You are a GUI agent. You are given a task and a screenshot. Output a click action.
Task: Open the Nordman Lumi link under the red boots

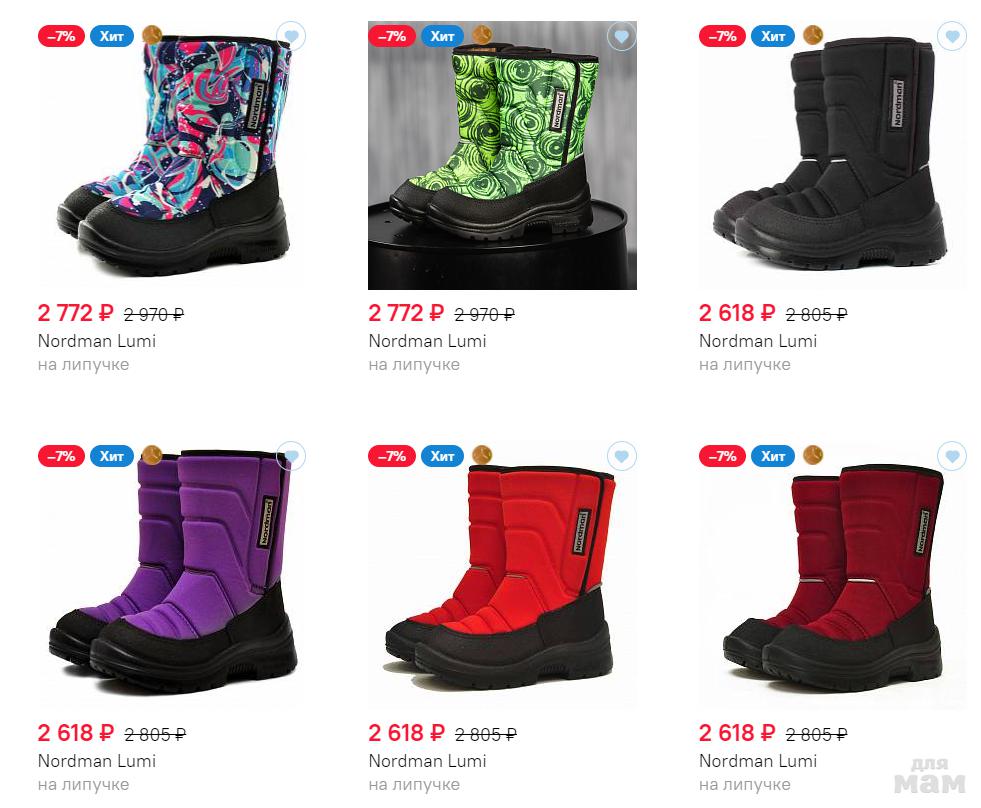[x=427, y=761]
